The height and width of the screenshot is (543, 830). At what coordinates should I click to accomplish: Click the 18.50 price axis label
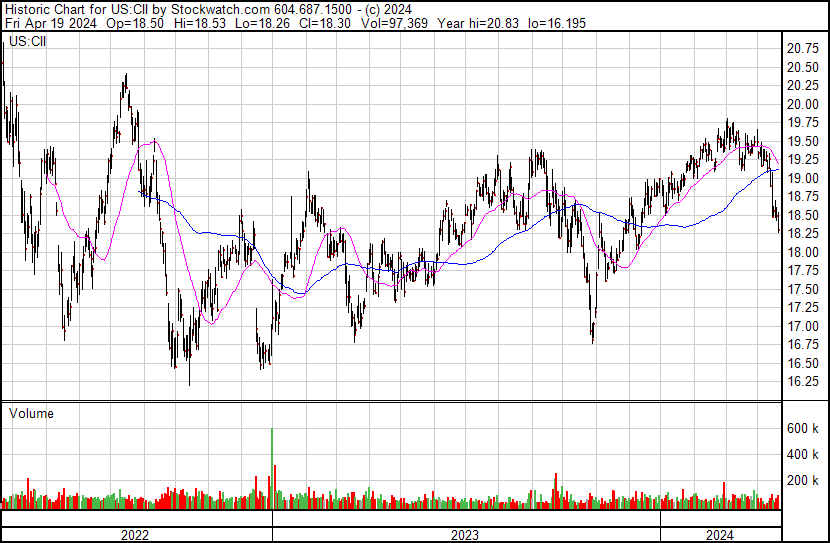[x=804, y=215]
